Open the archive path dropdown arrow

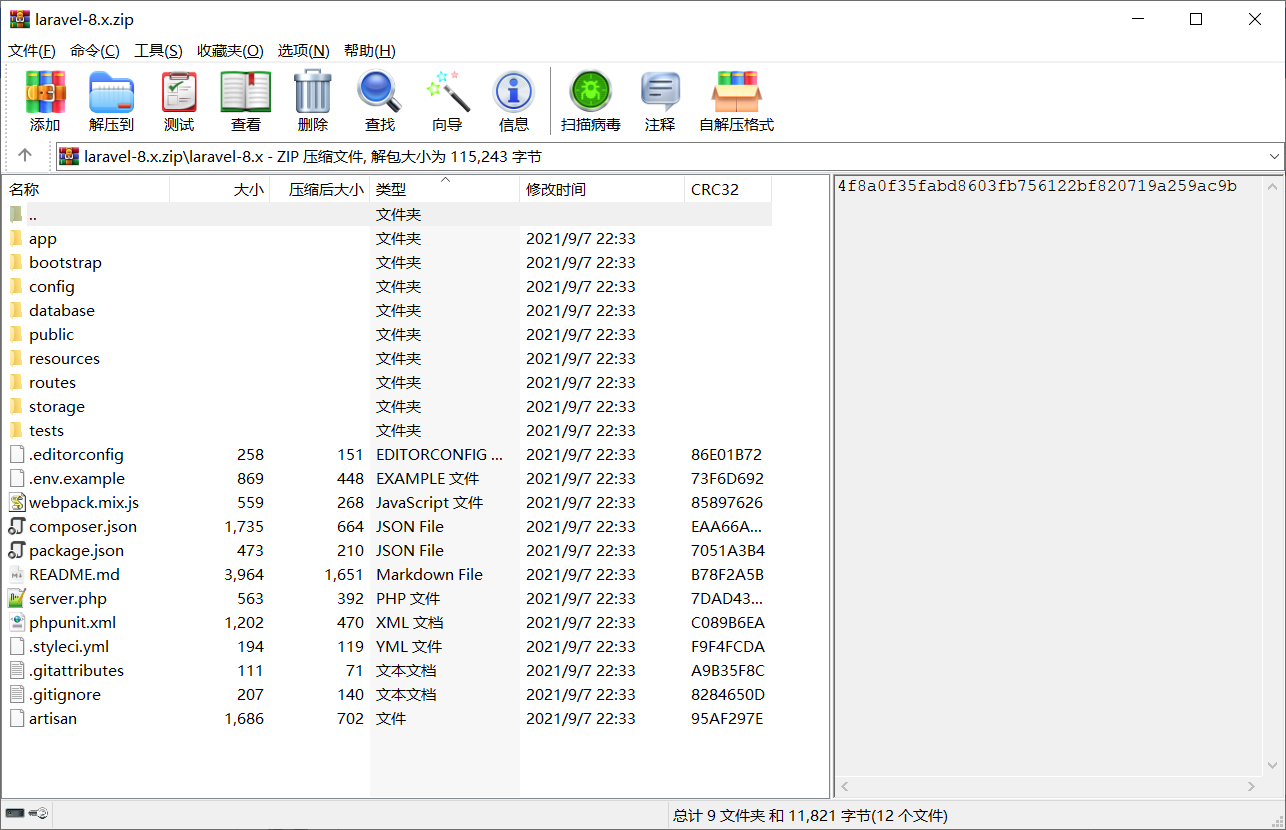1274,157
